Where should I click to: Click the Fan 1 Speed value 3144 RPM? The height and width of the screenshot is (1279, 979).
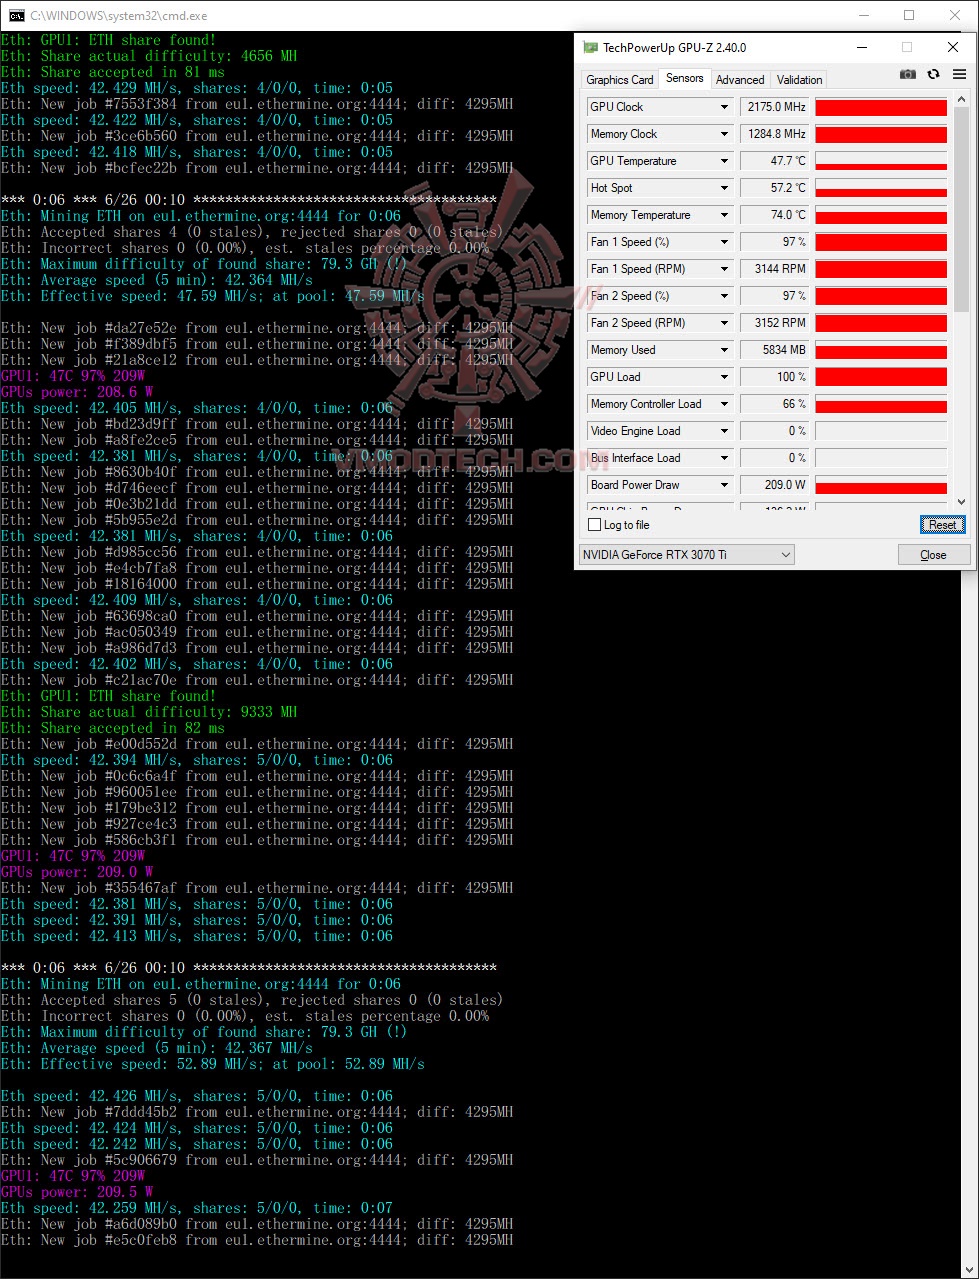pyautogui.click(x=775, y=269)
